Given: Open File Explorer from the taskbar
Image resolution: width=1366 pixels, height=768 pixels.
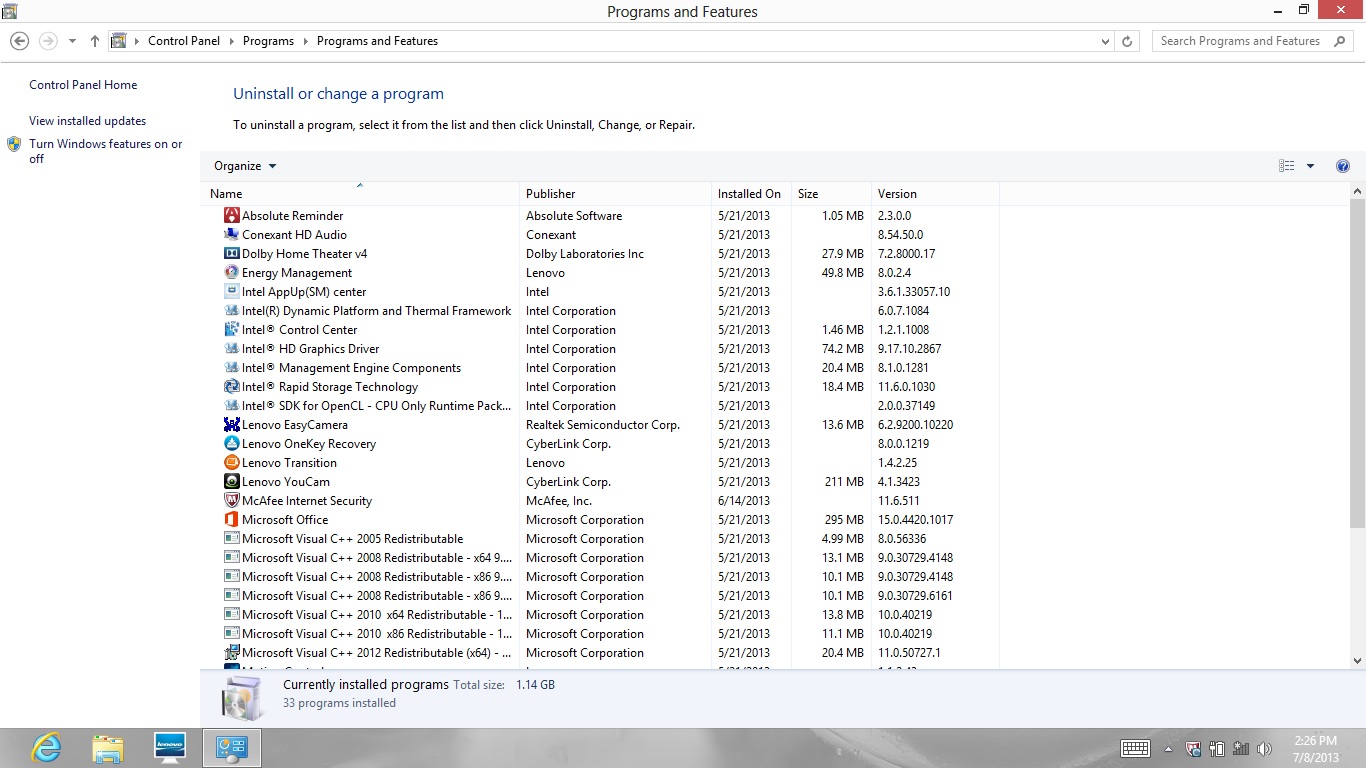Looking at the screenshot, I should tap(108, 748).
